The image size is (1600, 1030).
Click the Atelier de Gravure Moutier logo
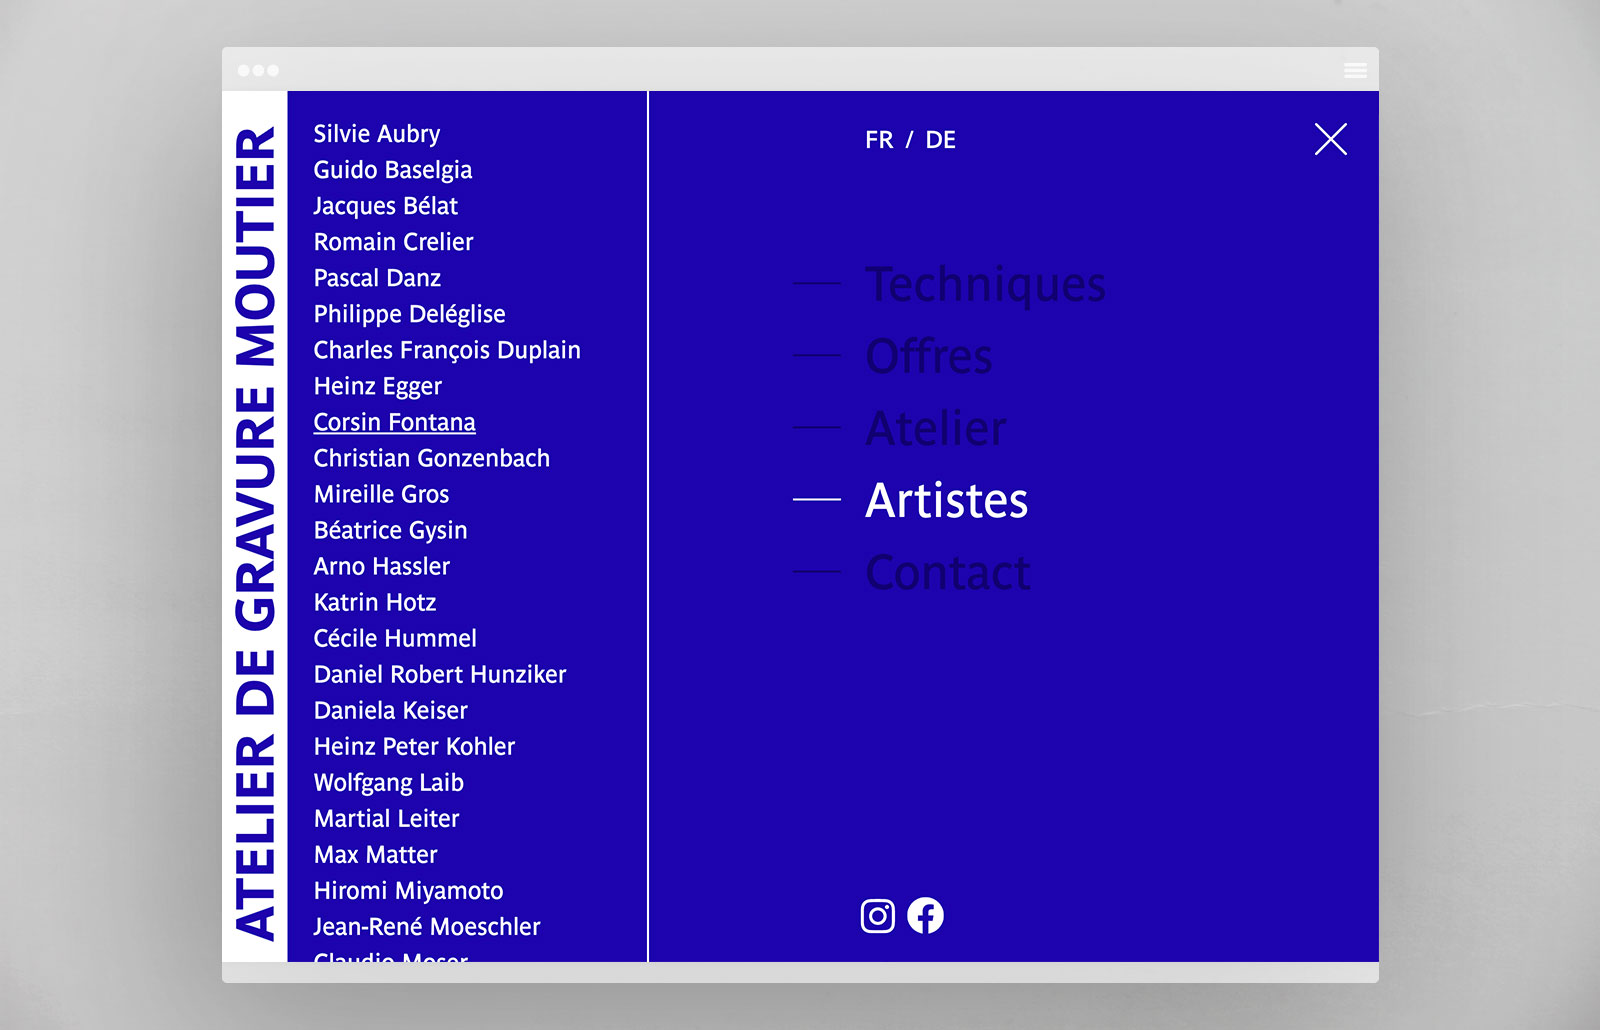[x=255, y=533]
